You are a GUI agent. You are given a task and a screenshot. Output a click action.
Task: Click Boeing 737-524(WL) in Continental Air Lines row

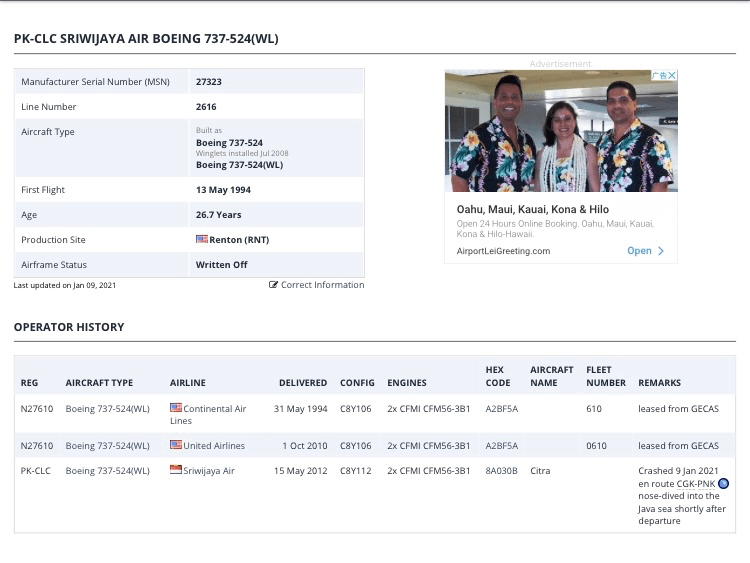[x=107, y=408]
